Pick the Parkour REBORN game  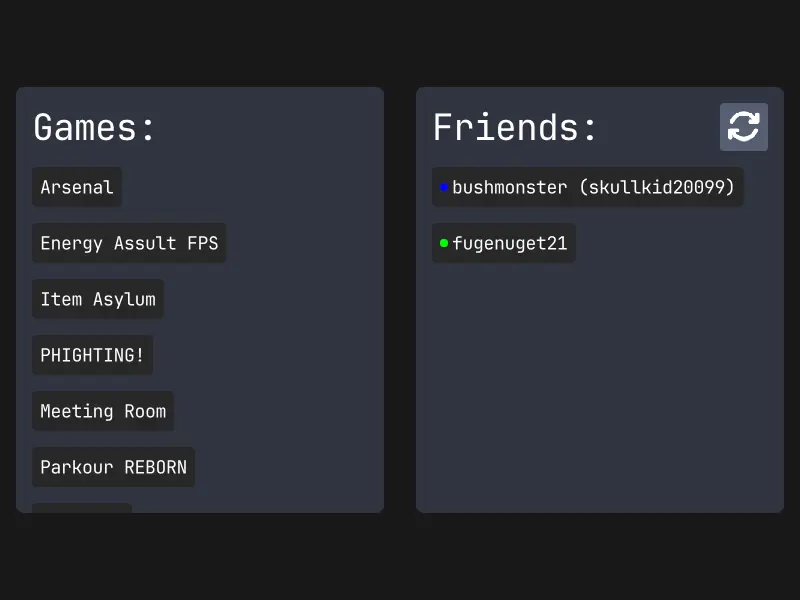[113, 467]
